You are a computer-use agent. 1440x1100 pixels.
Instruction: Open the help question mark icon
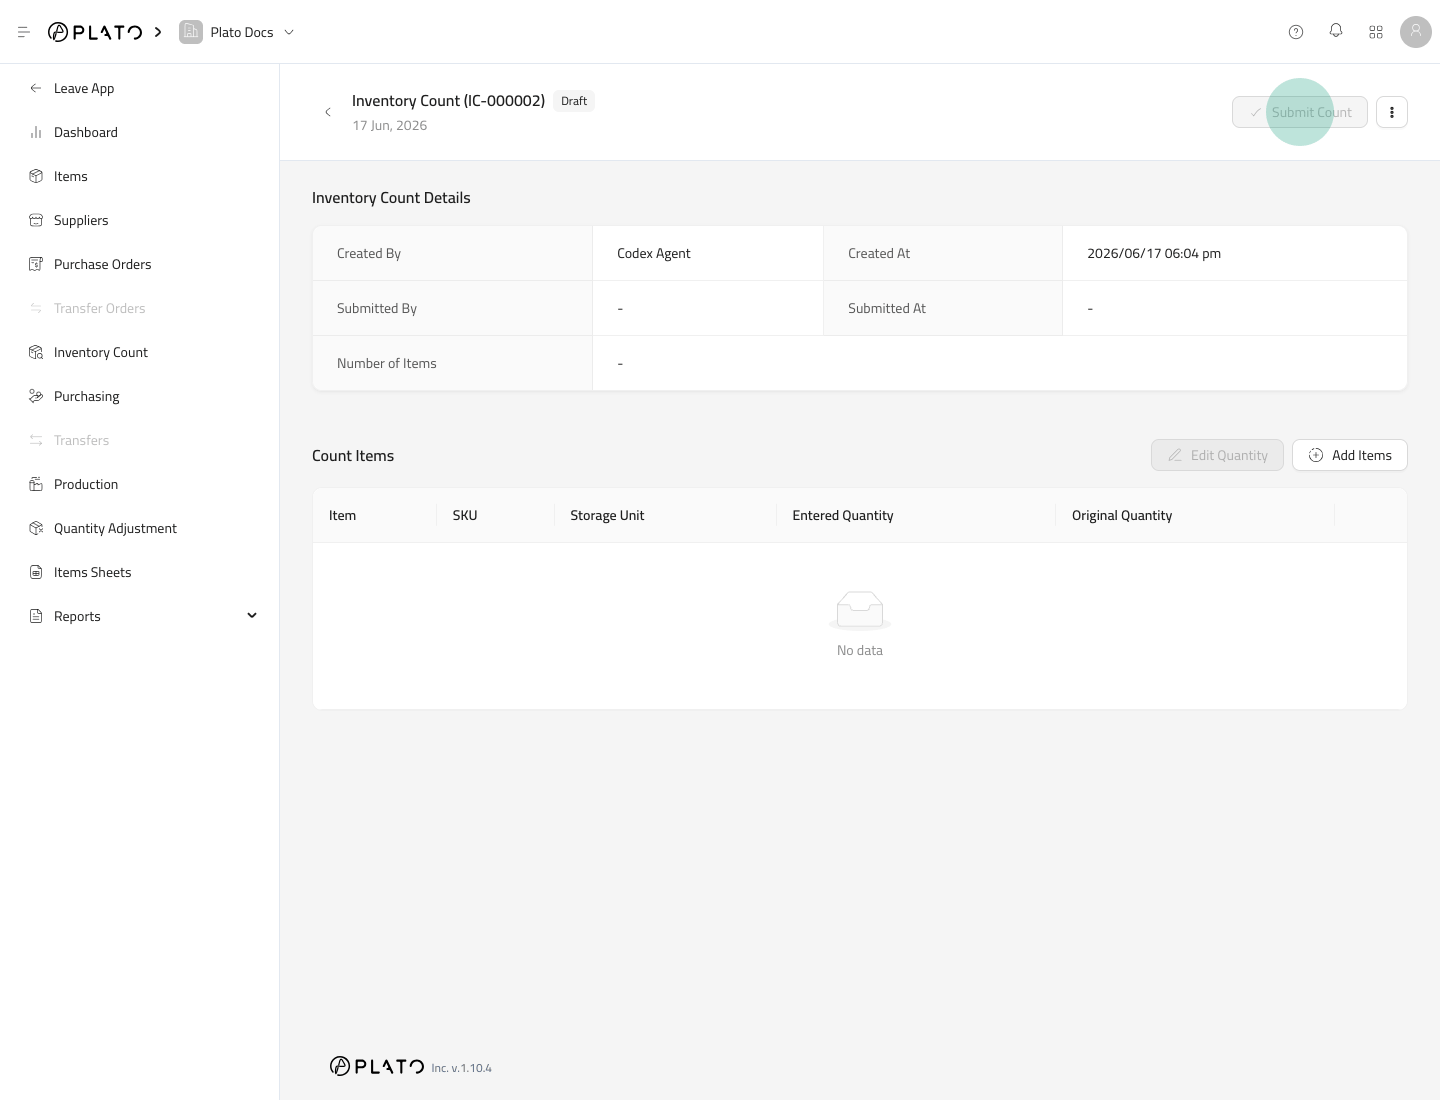point(1296,32)
